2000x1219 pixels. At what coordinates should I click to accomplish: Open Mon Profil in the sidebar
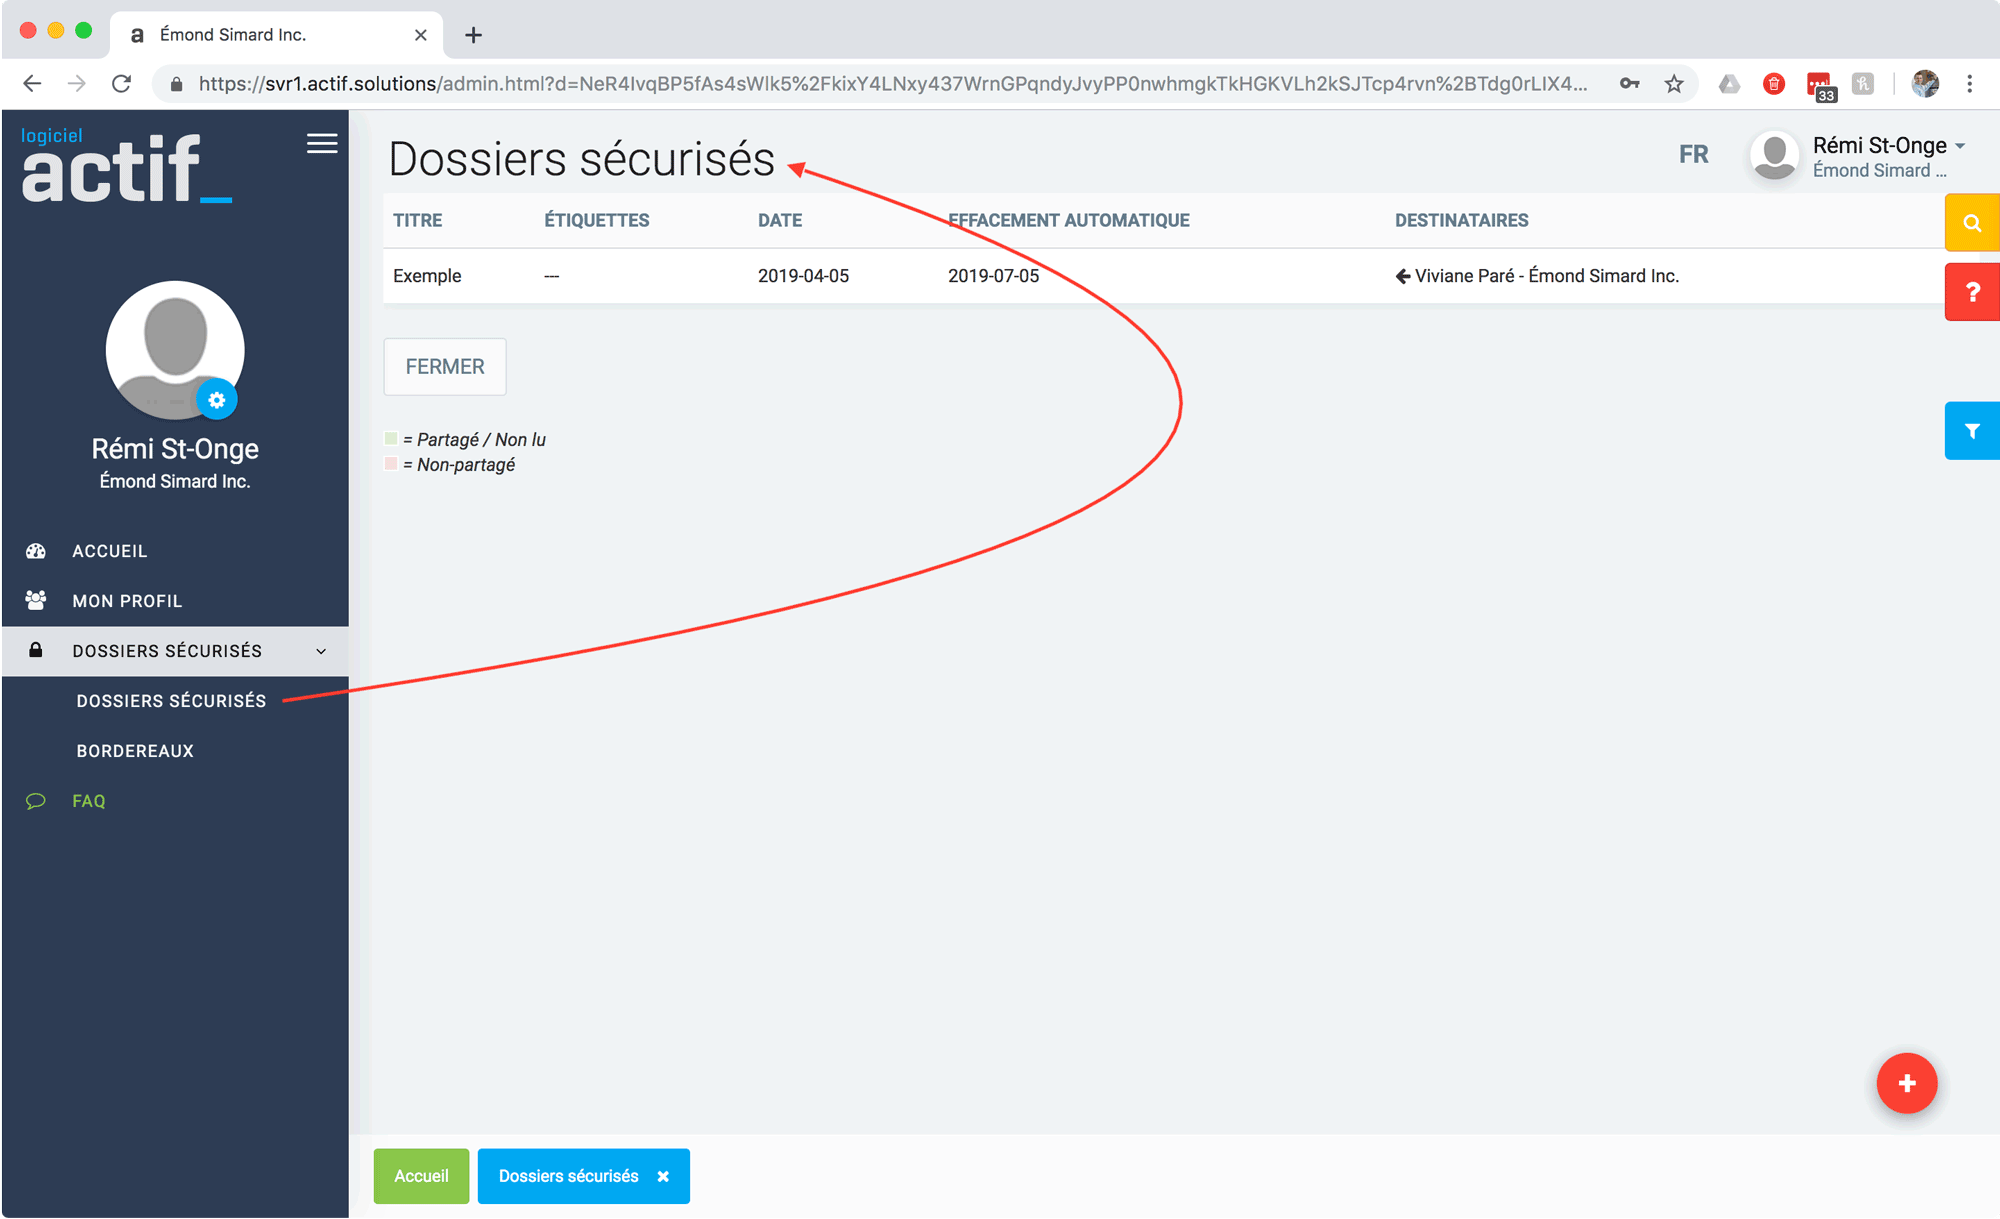click(127, 601)
